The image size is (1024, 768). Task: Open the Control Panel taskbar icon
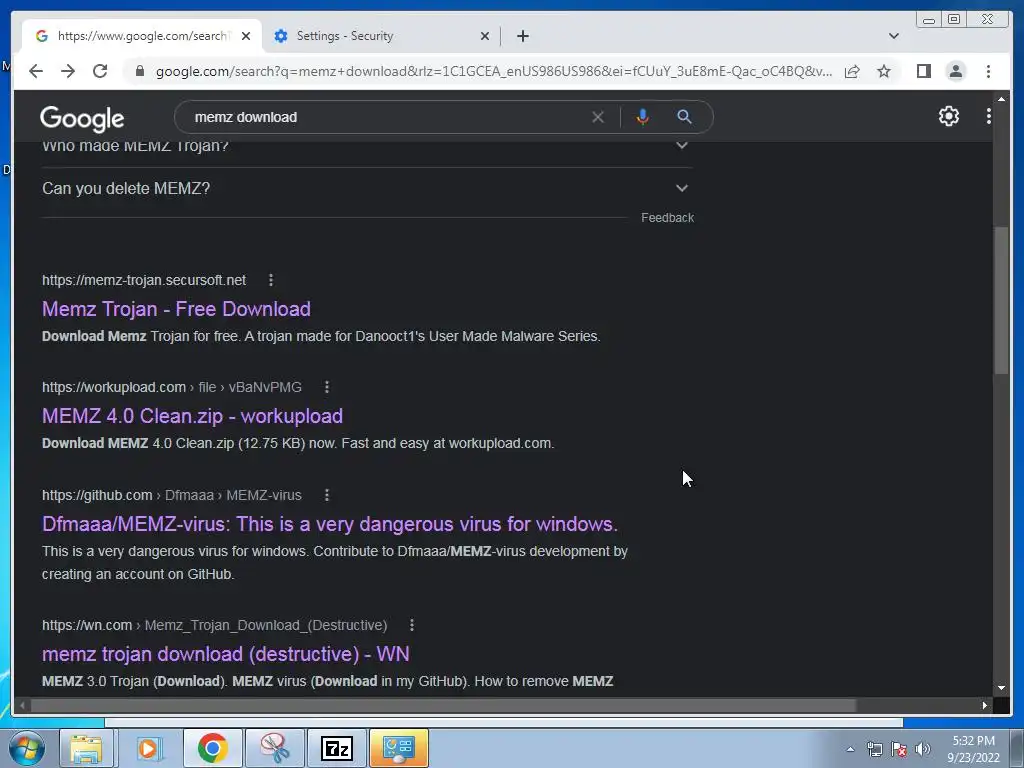399,748
